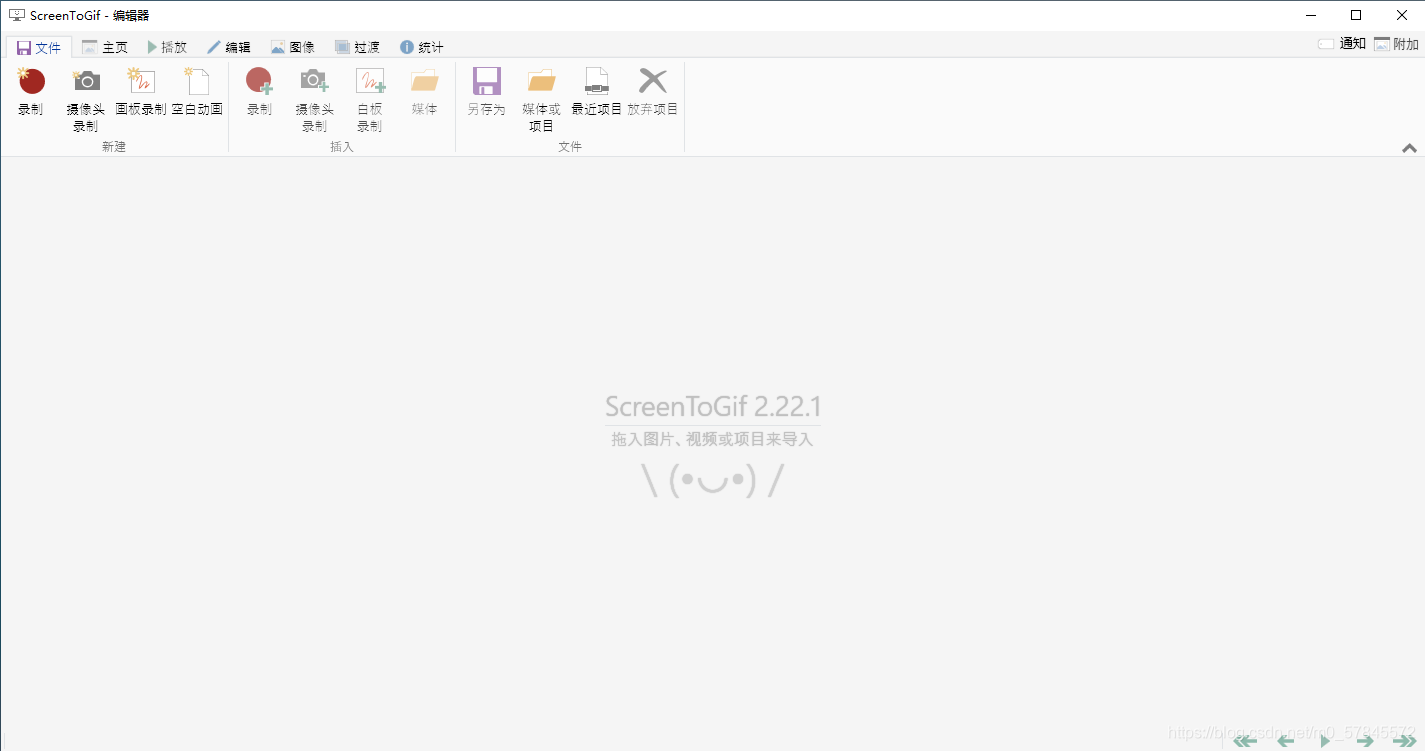Screen dimensions: 1425x751
Task: Collapse the ribbon with the chevron
Action: (x=1409, y=148)
